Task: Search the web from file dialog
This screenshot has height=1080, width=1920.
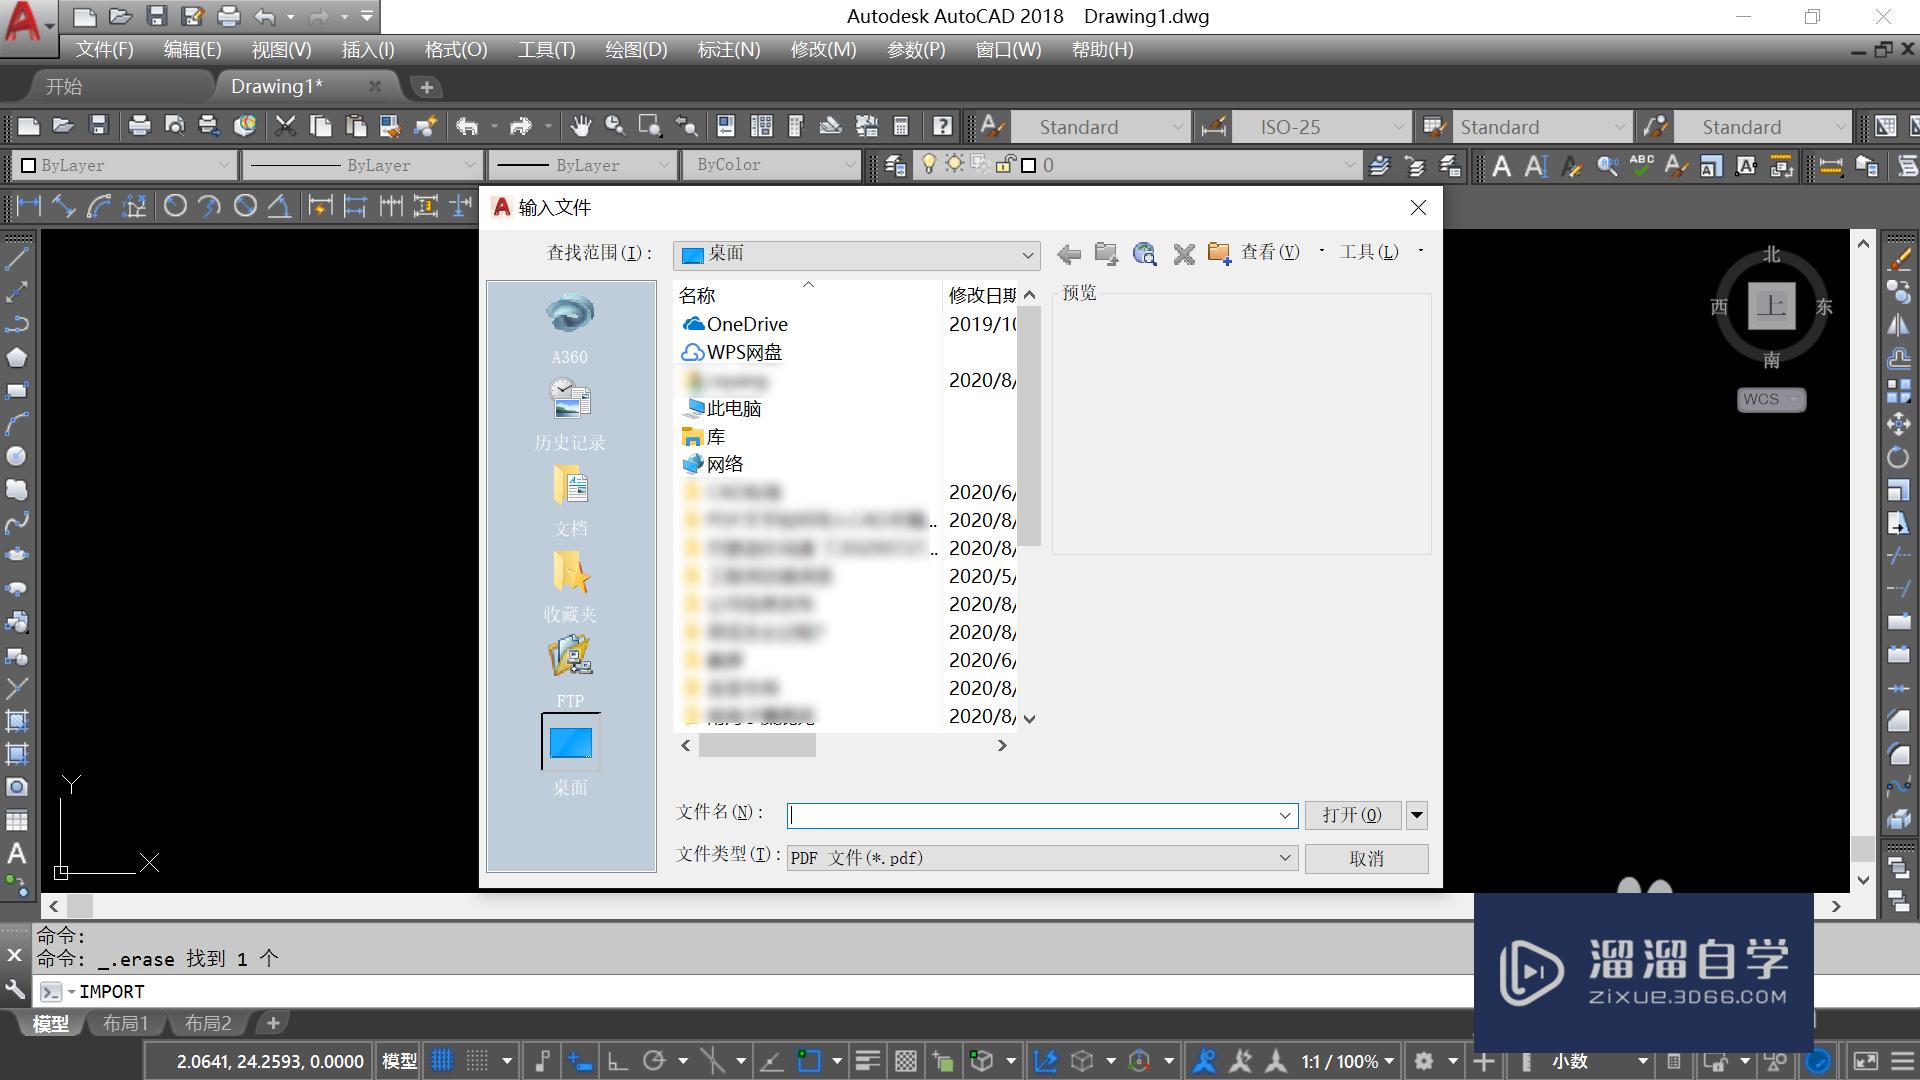Action: click(x=1144, y=254)
